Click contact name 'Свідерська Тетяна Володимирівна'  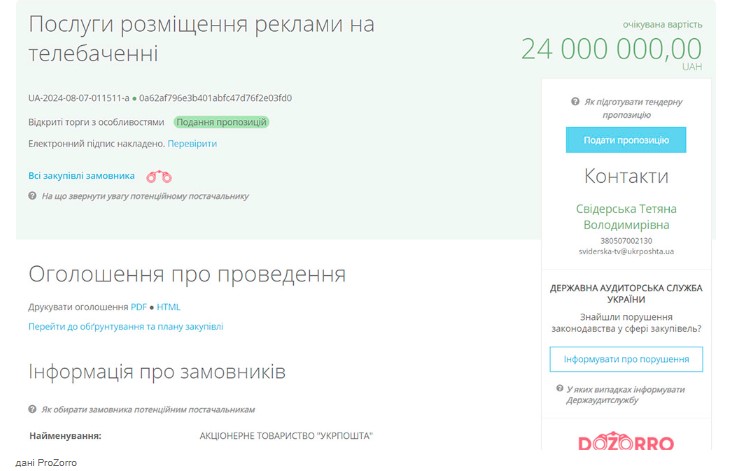pyautogui.click(x=626, y=217)
